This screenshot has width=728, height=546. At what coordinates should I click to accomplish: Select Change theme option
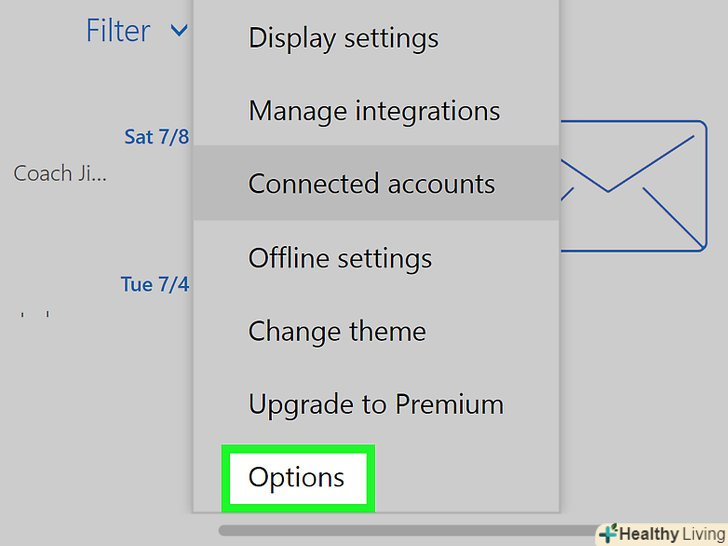(x=337, y=331)
